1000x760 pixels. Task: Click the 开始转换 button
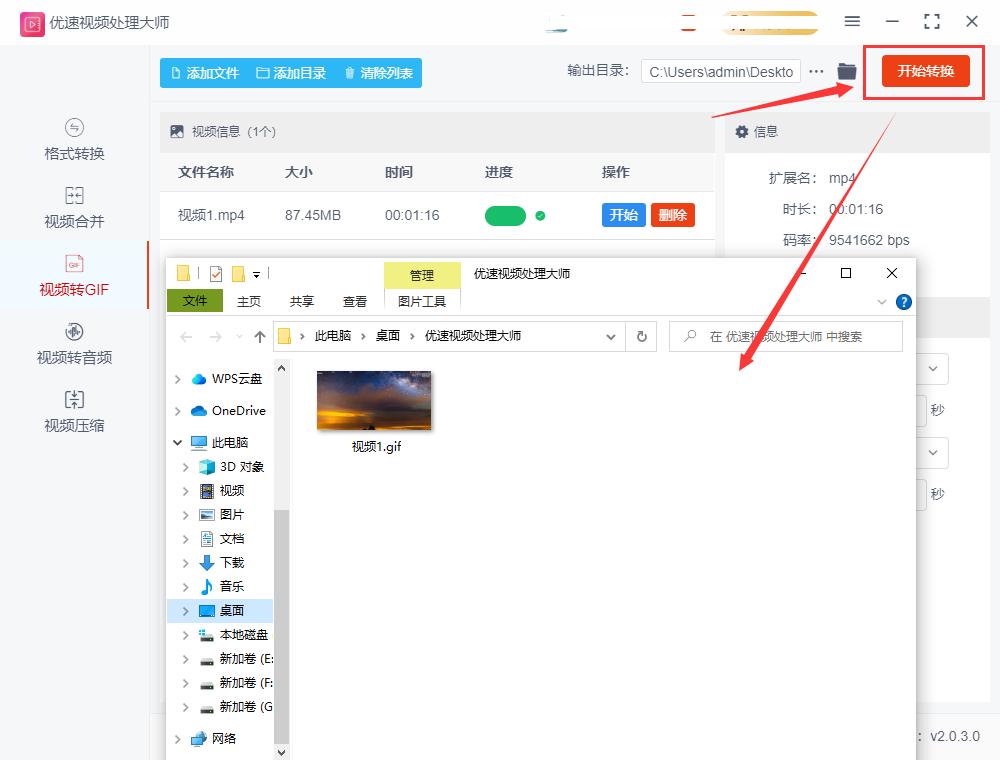click(x=922, y=72)
